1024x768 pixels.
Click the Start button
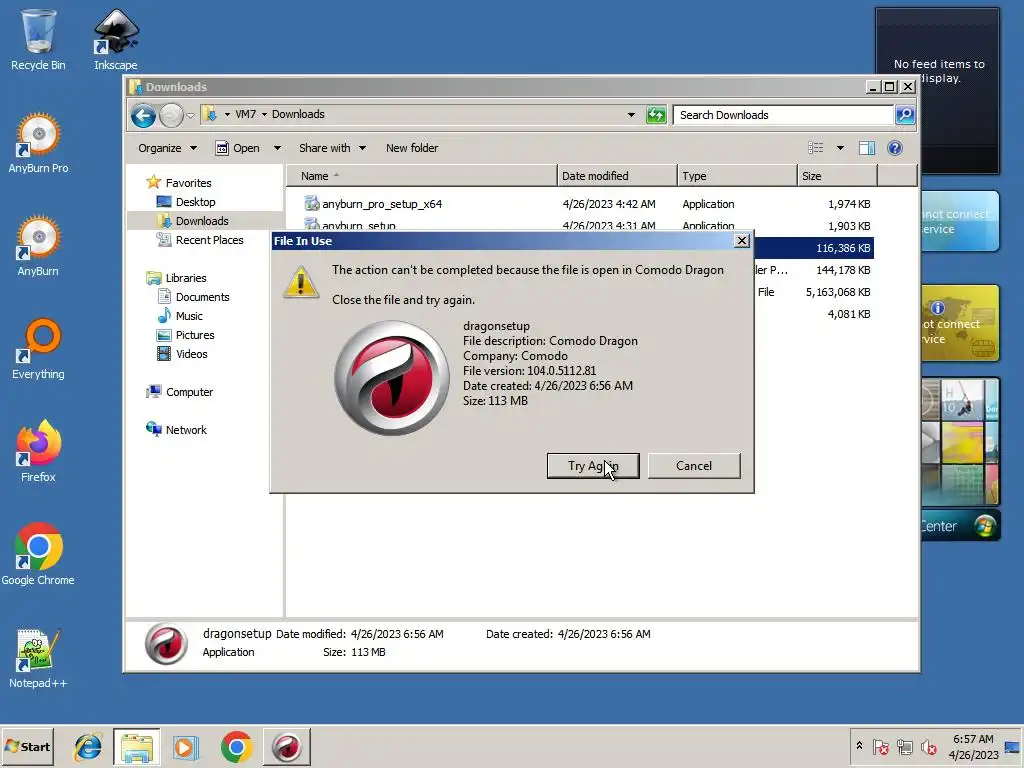pyautogui.click(x=27, y=746)
